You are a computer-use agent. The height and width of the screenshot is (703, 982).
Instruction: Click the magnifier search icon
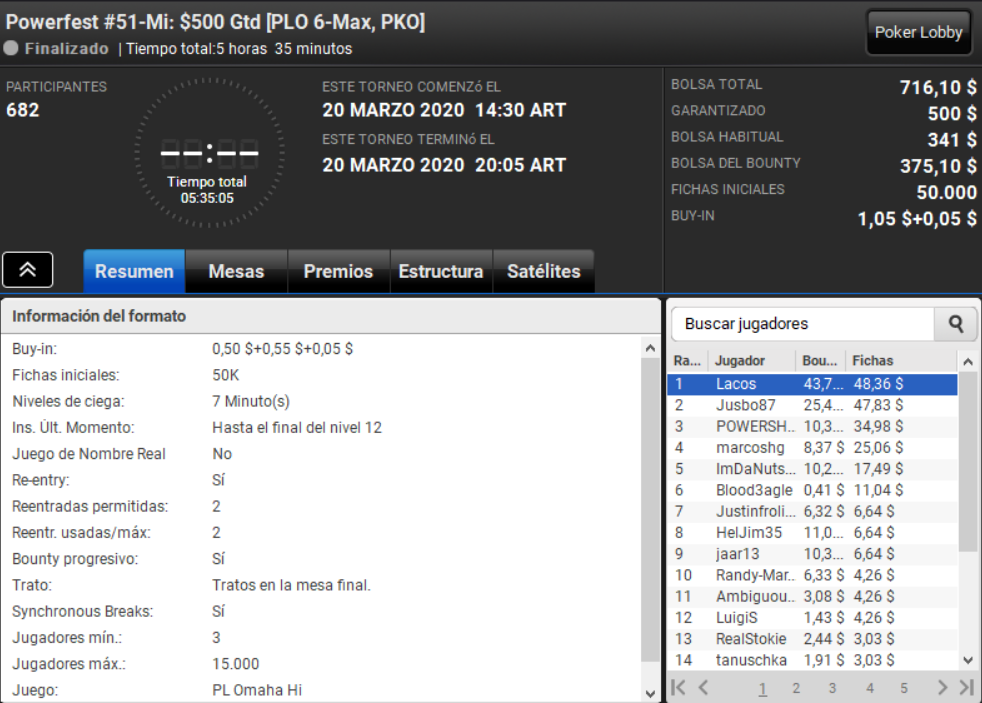[x=955, y=324]
